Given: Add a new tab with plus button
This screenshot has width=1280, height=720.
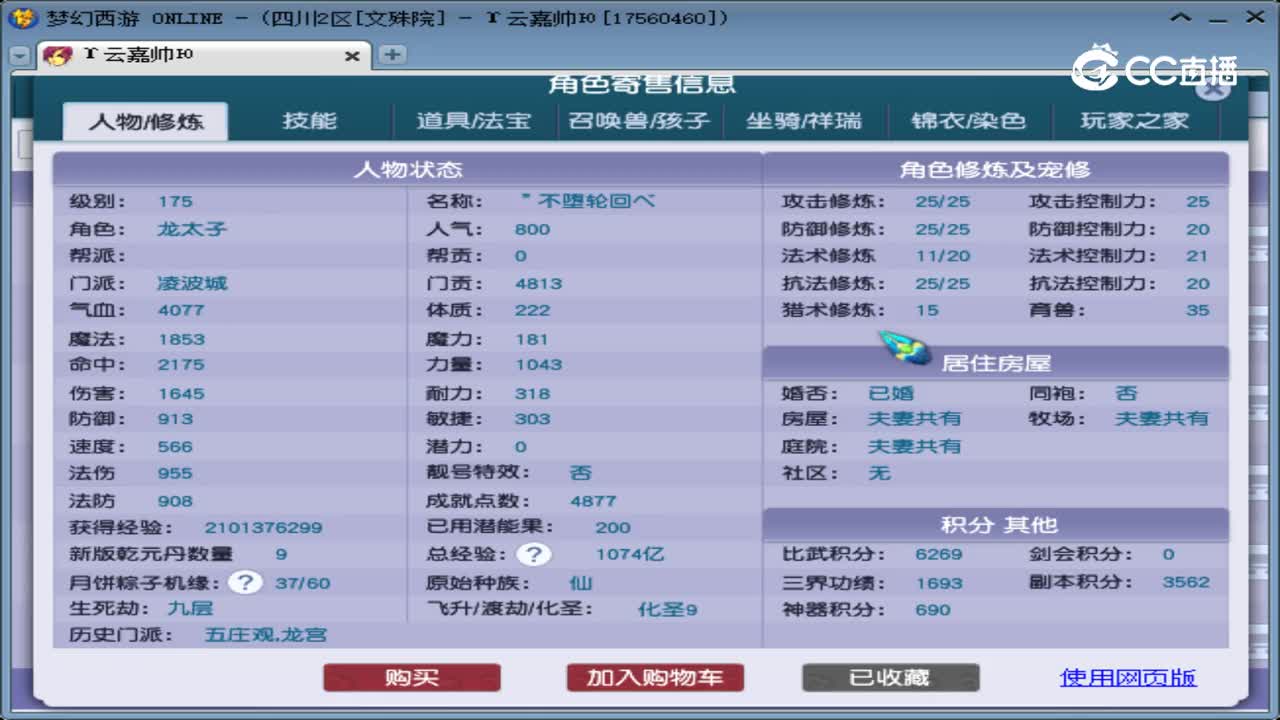Looking at the screenshot, I should (x=393, y=55).
